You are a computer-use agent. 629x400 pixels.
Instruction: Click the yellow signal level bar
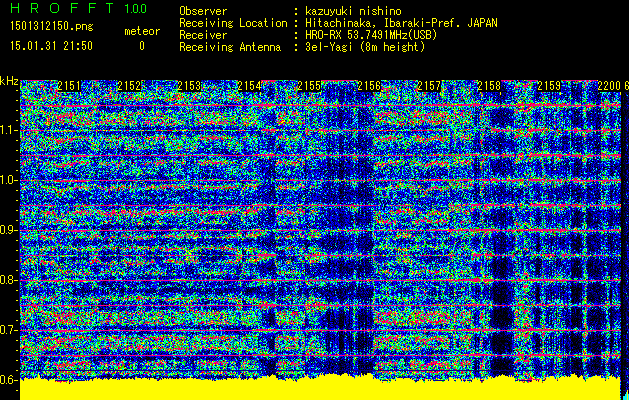pyautogui.click(x=320, y=391)
